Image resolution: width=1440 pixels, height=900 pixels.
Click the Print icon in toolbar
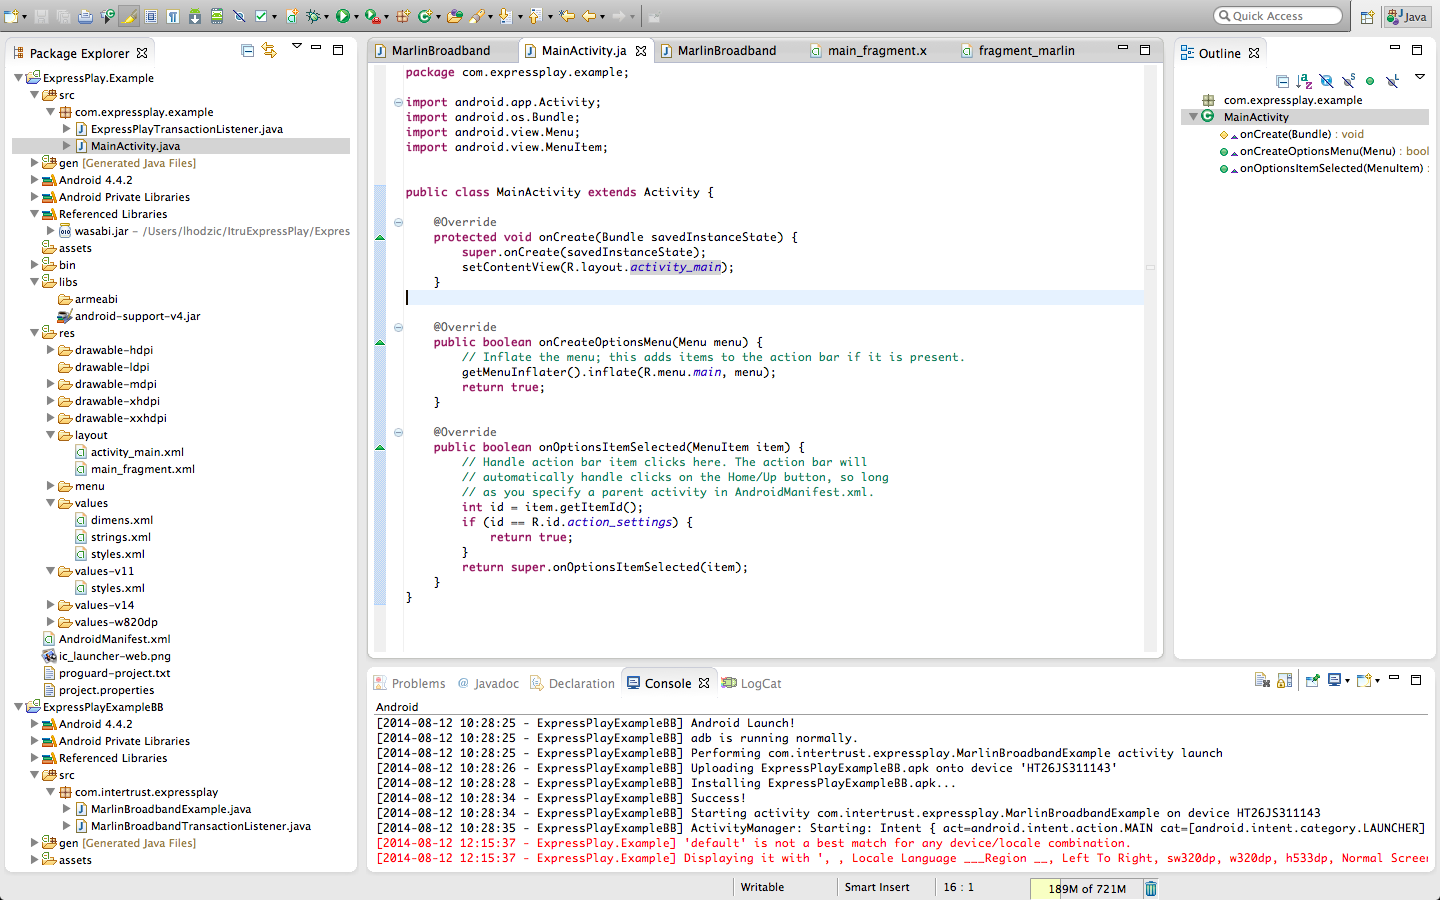coord(85,16)
